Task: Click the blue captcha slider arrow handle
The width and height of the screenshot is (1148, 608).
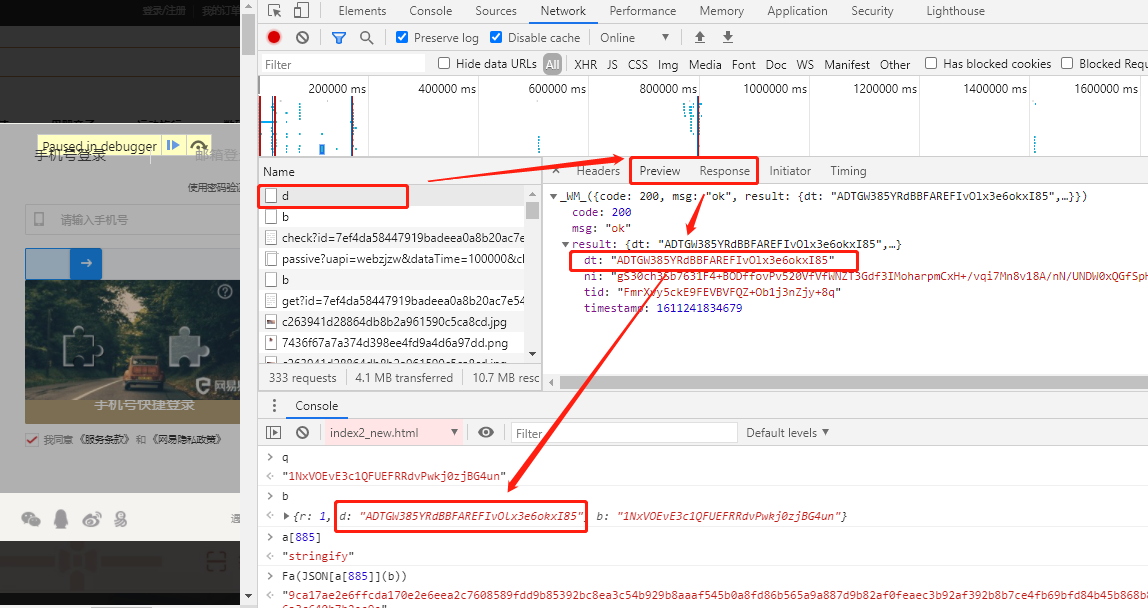Action: tap(86, 263)
